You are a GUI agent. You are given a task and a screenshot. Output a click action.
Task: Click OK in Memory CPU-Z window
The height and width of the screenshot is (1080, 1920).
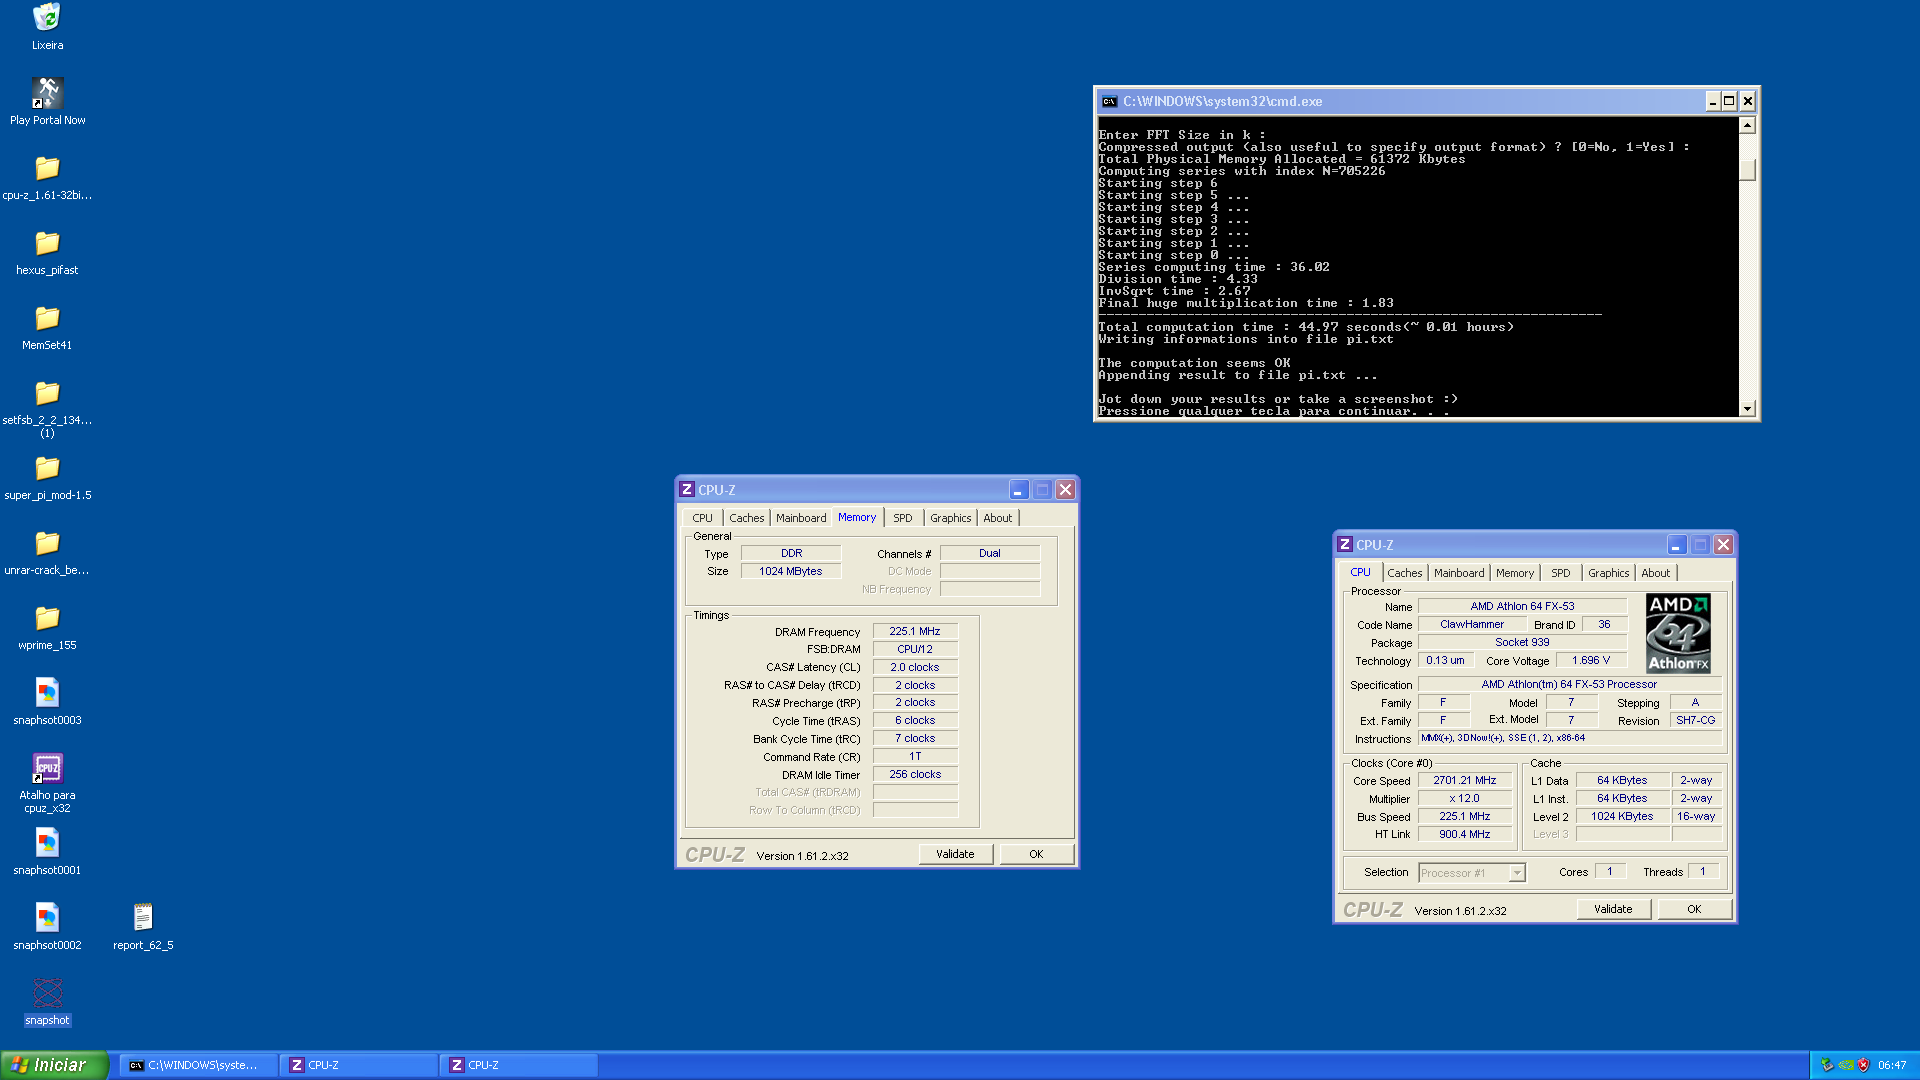coord(1036,854)
